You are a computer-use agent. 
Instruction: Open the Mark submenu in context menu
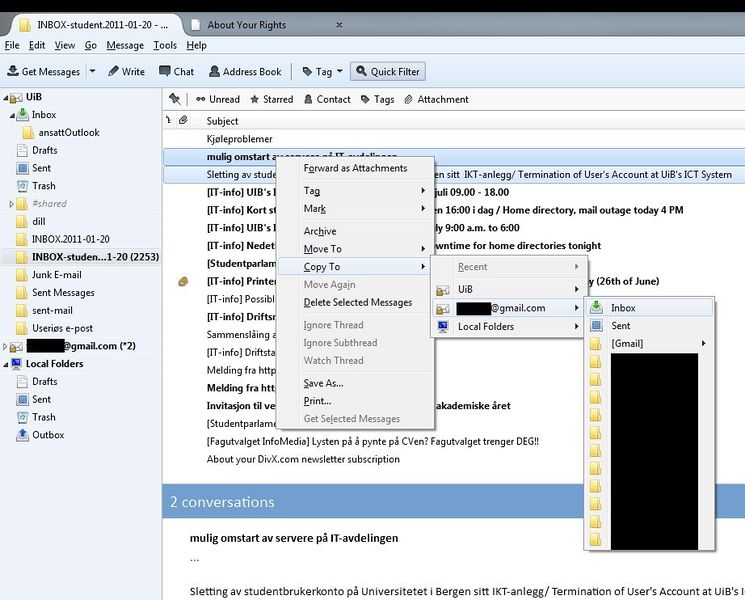point(355,209)
